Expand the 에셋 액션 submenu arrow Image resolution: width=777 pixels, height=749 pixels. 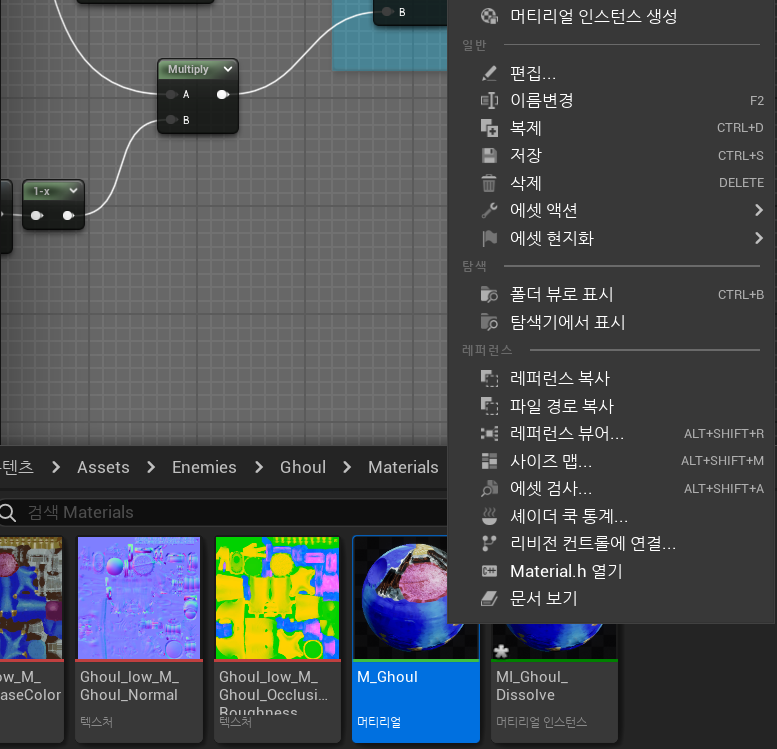(759, 210)
